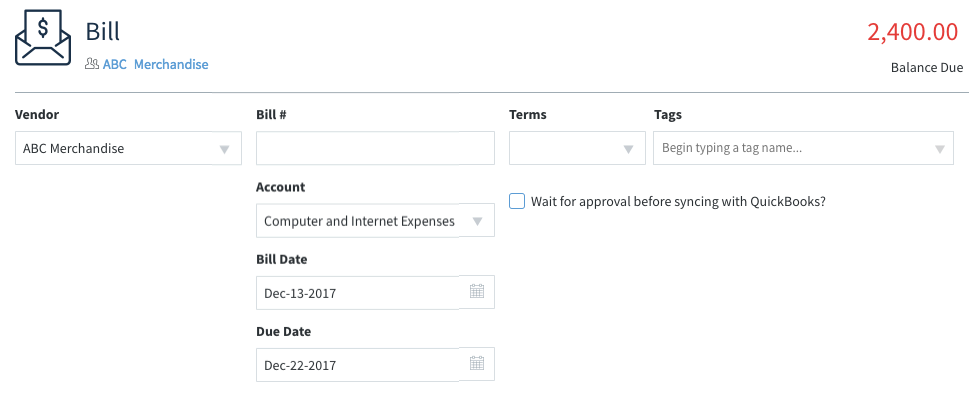977x394 pixels.
Task: Open the Due Date calendar picker icon
Action: (x=477, y=363)
